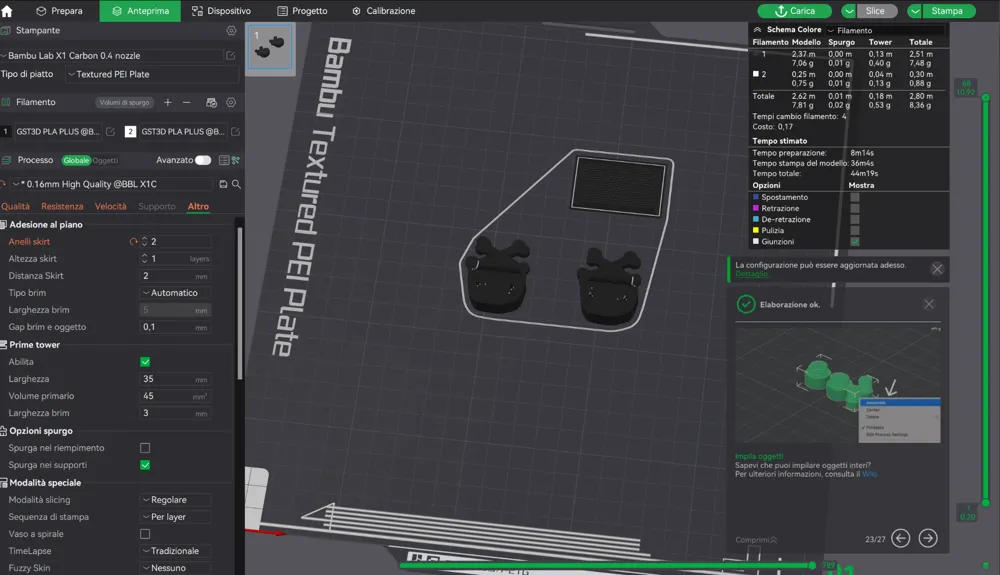
Task: Show Retrazione in preview
Action: click(855, 208)
